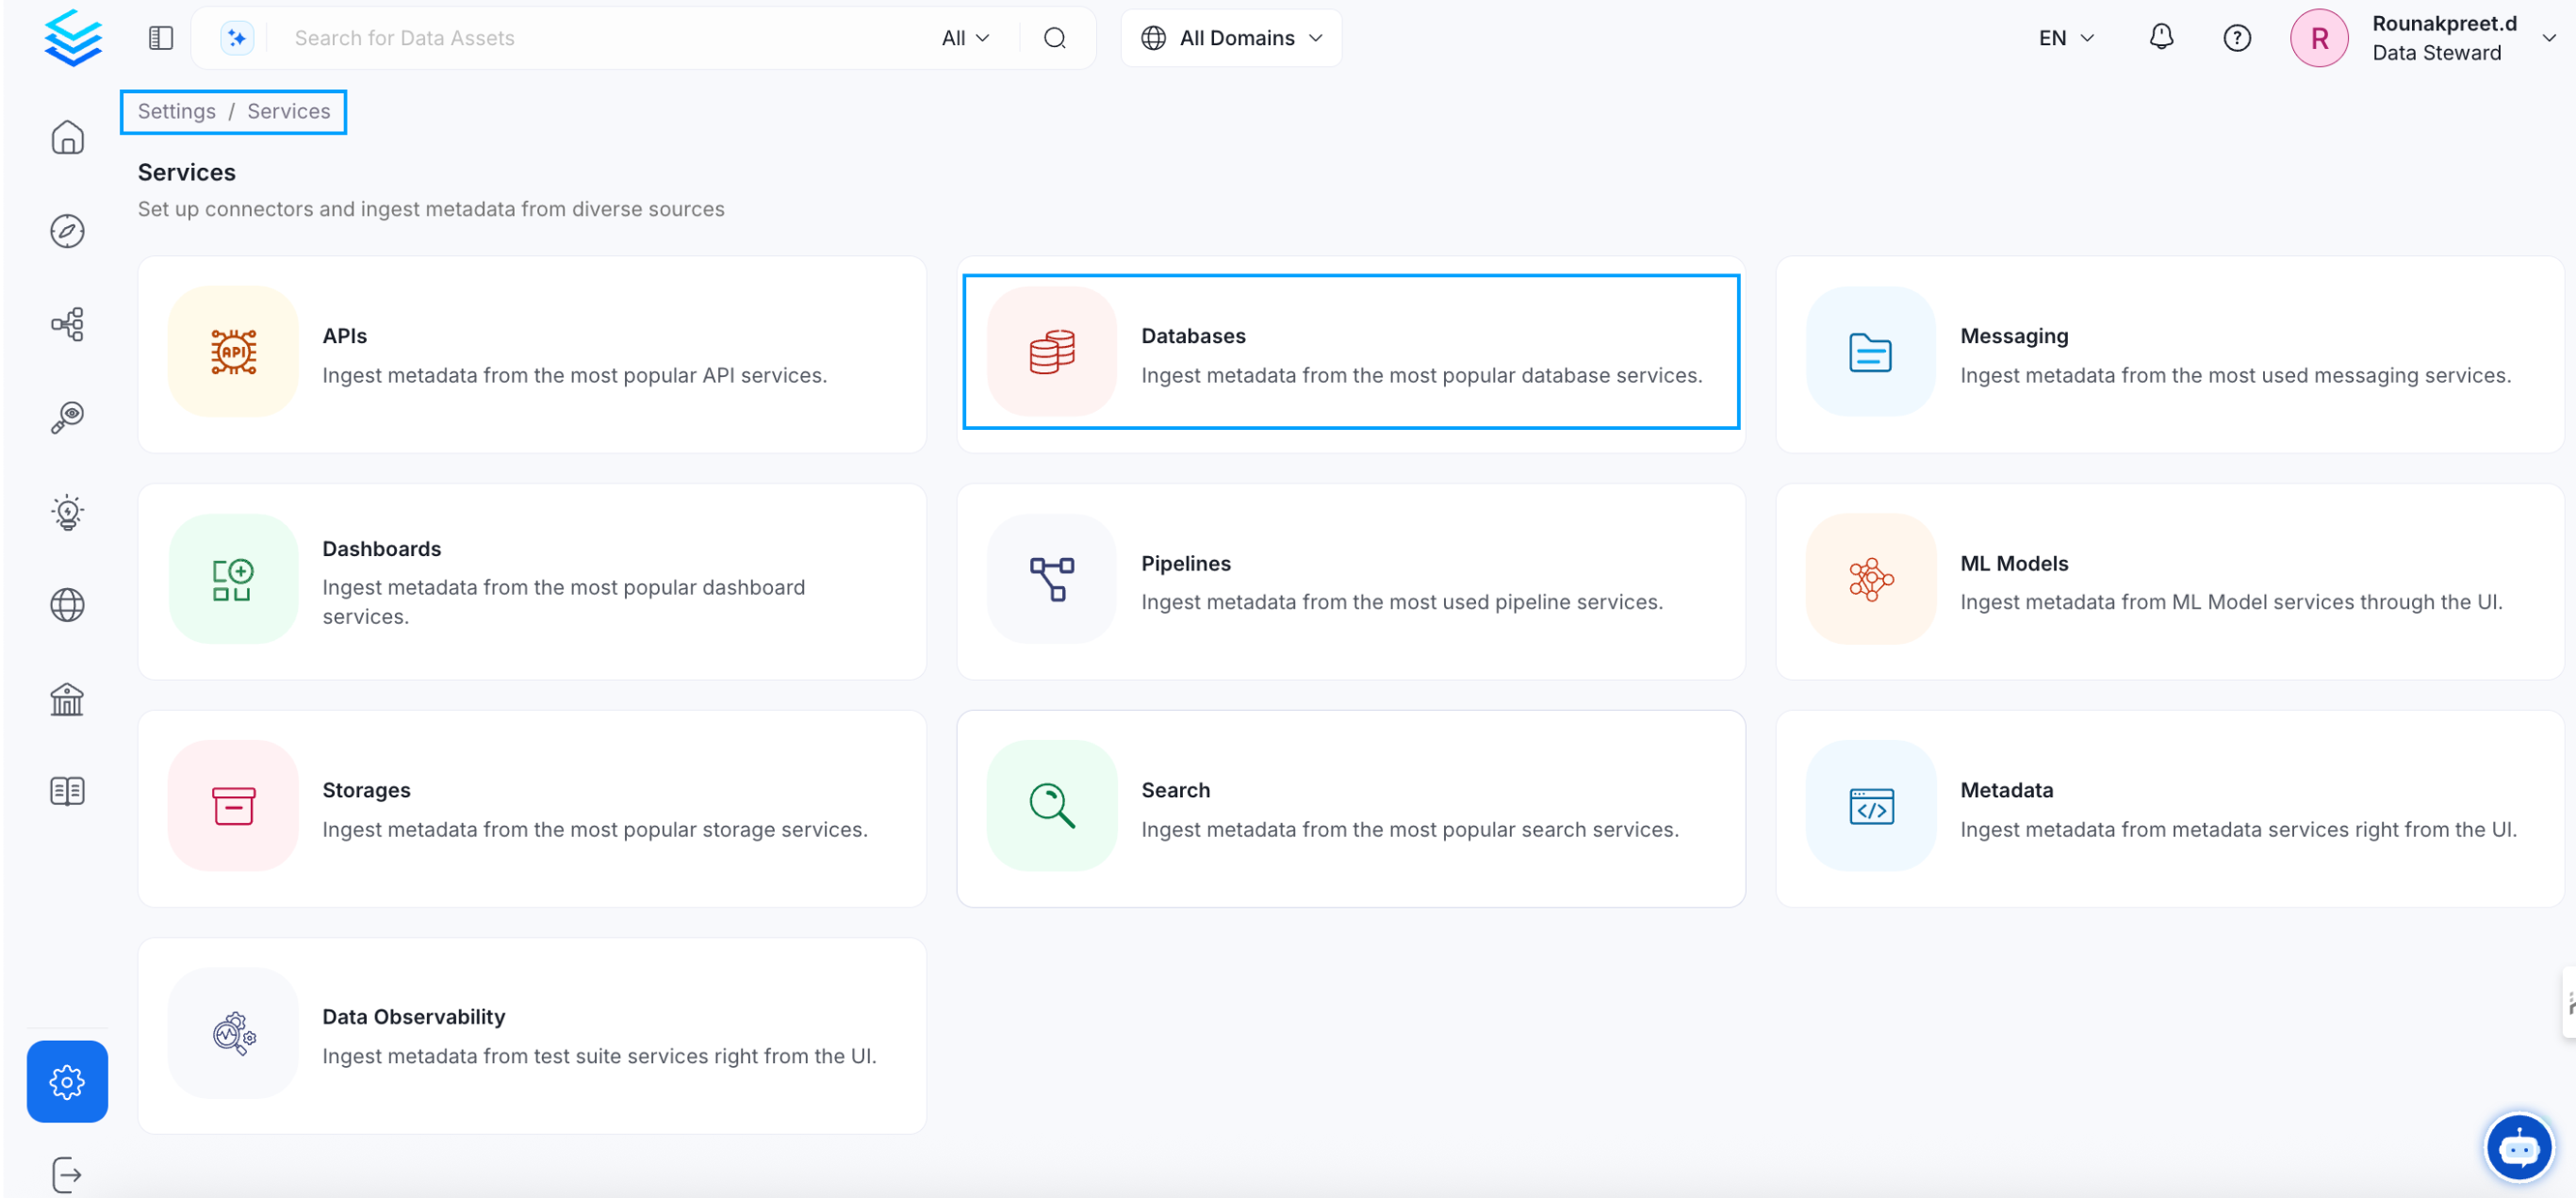Open the EN language dropdown
2576x1198 pixels.
[x=2065, y=38]
